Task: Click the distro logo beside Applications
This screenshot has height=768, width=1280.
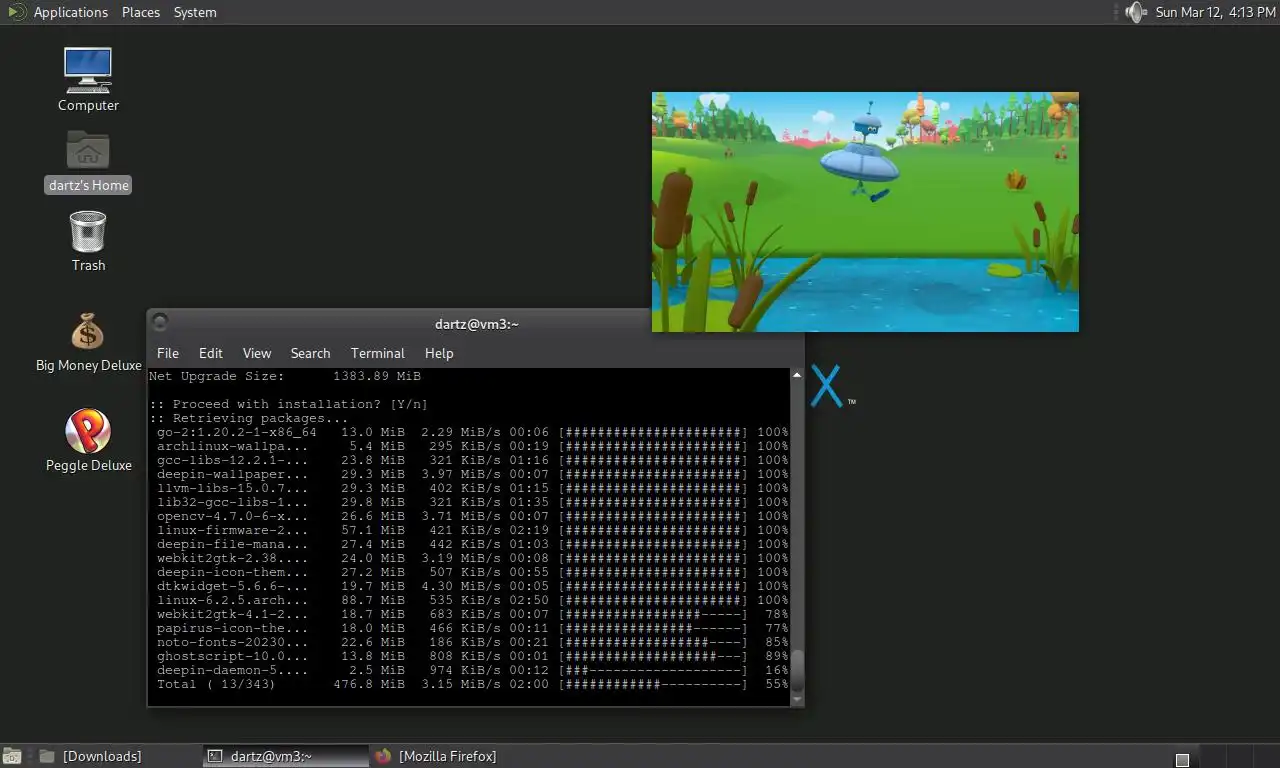Action: [x=15, y=12]
